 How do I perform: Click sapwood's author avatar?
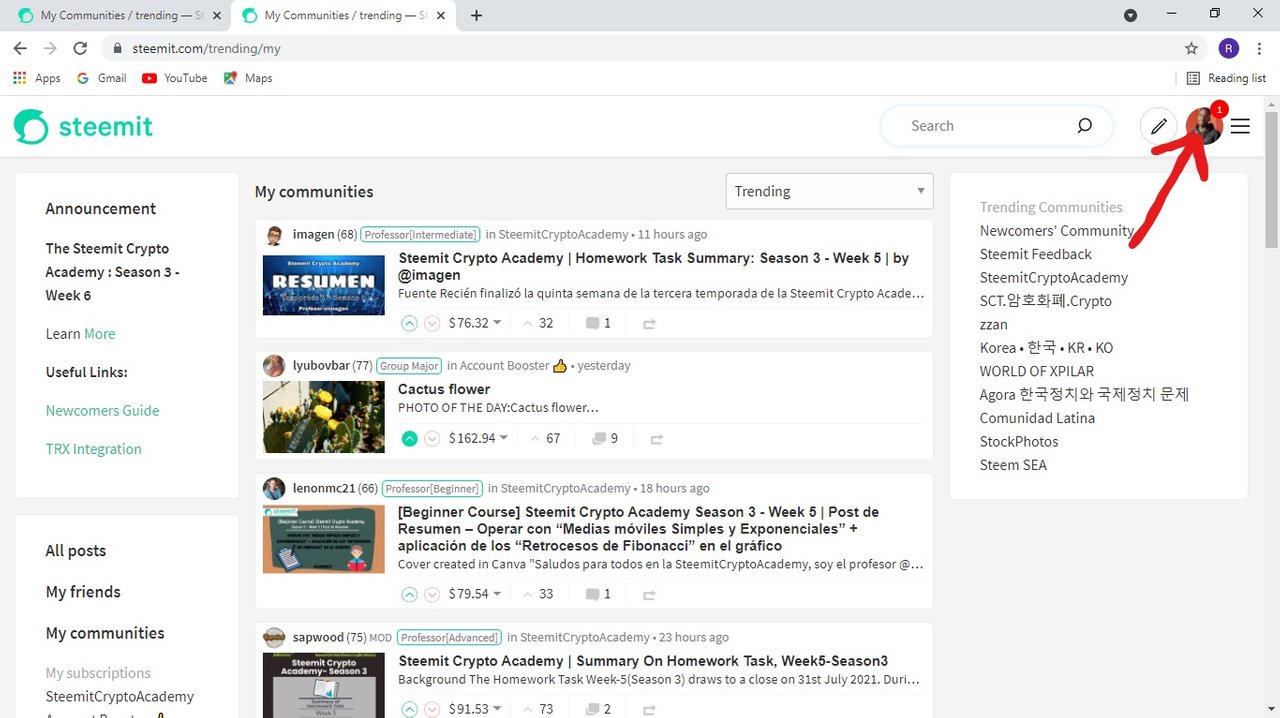[274, 637]
